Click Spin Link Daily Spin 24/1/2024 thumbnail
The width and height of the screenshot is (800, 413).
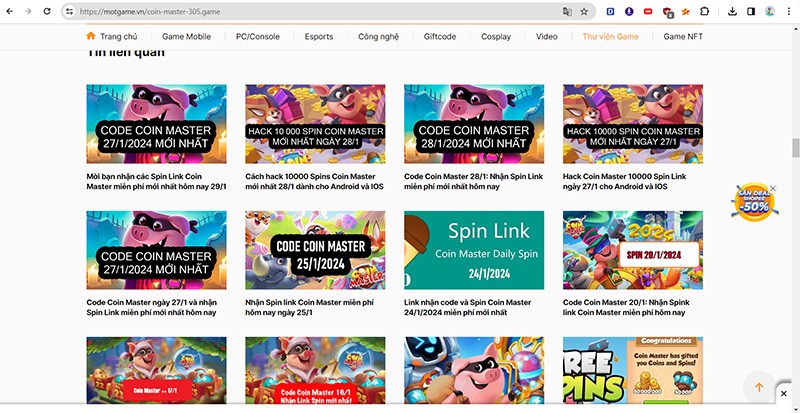pyautogui.click(x=474, y=250)
